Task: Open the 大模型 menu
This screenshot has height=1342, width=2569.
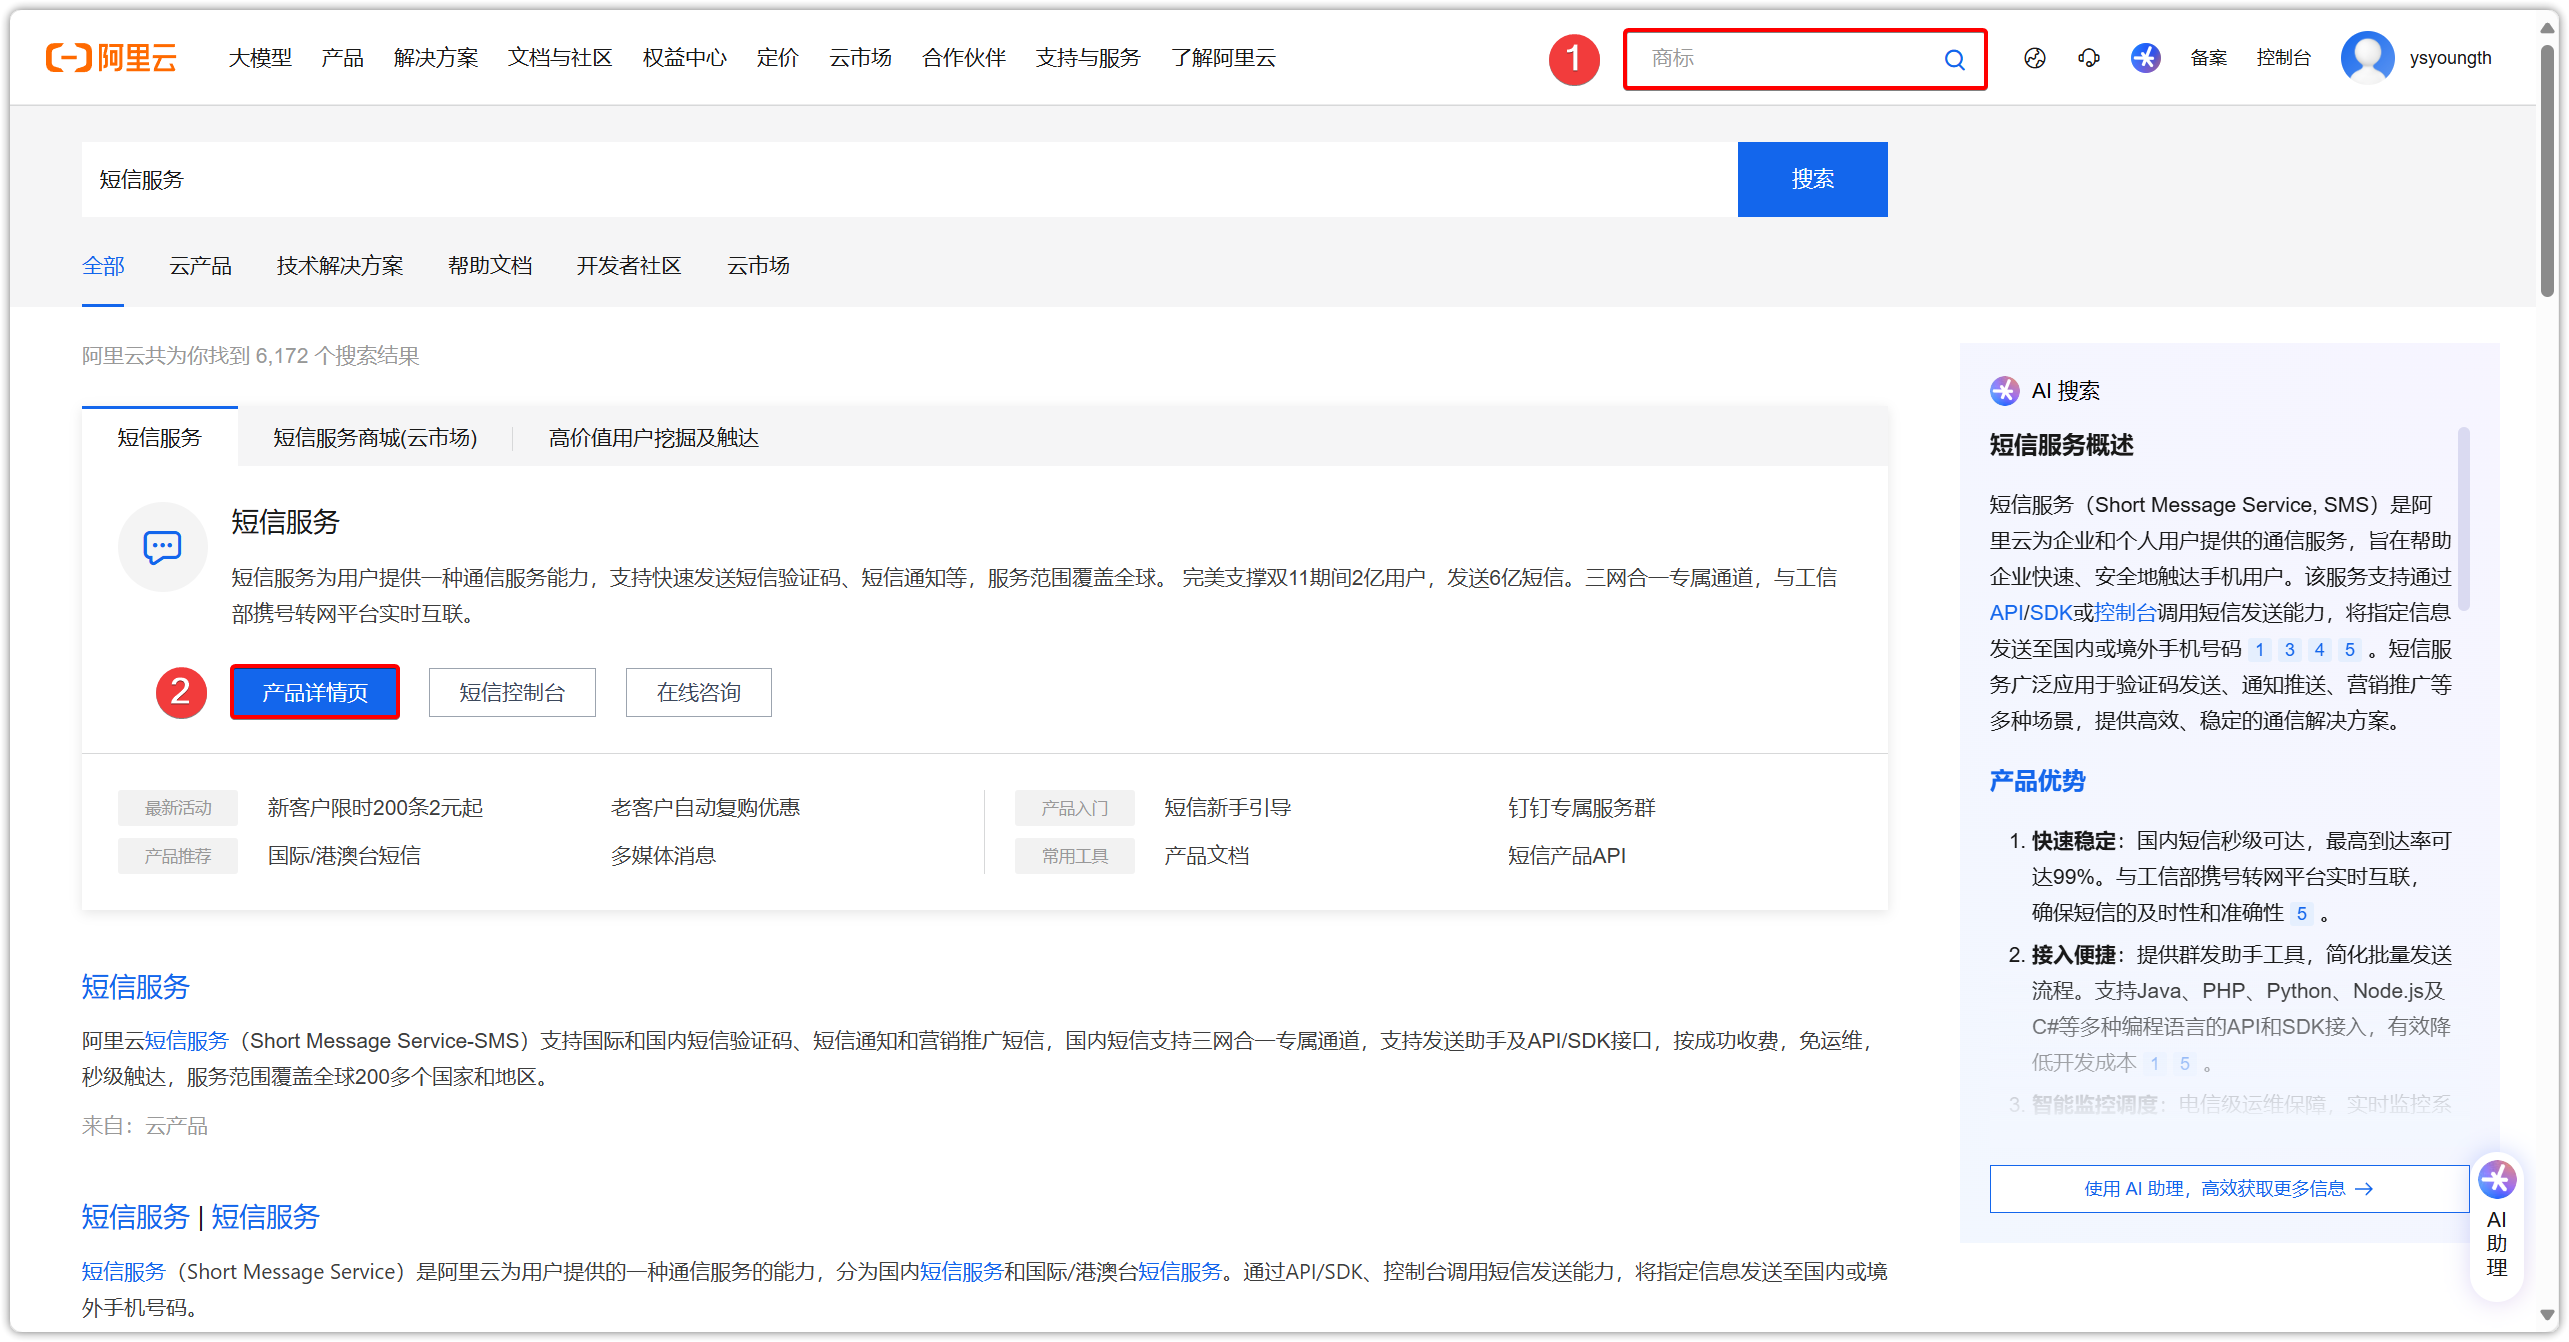Action: coord(260,58)
